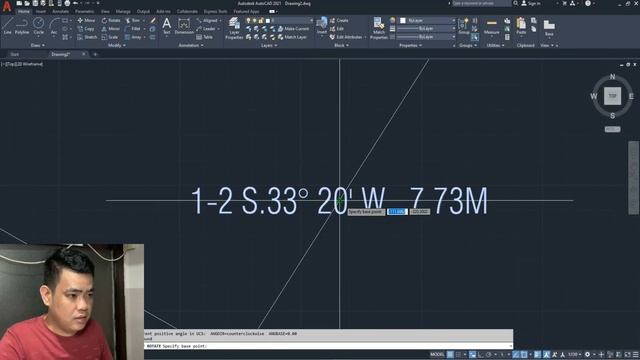Select the Polyline tool

coord(22,26)
